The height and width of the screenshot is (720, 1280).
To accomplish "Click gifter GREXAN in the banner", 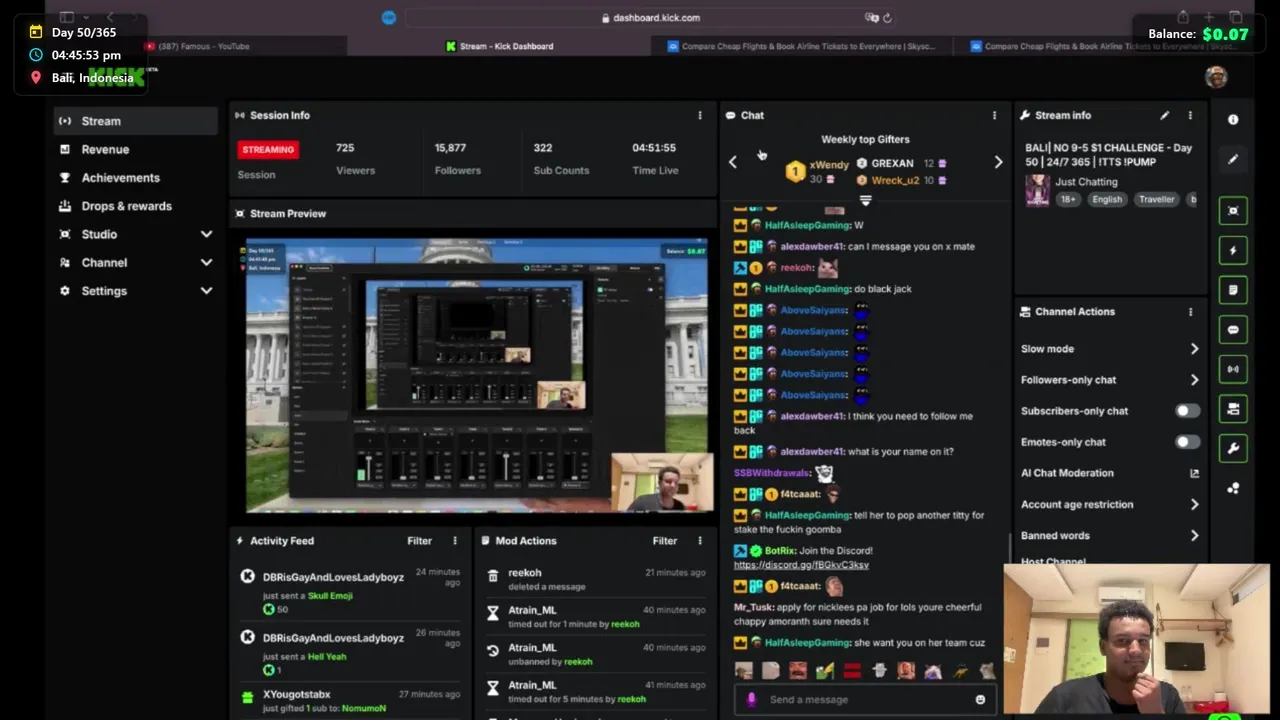I will point(892,163).
